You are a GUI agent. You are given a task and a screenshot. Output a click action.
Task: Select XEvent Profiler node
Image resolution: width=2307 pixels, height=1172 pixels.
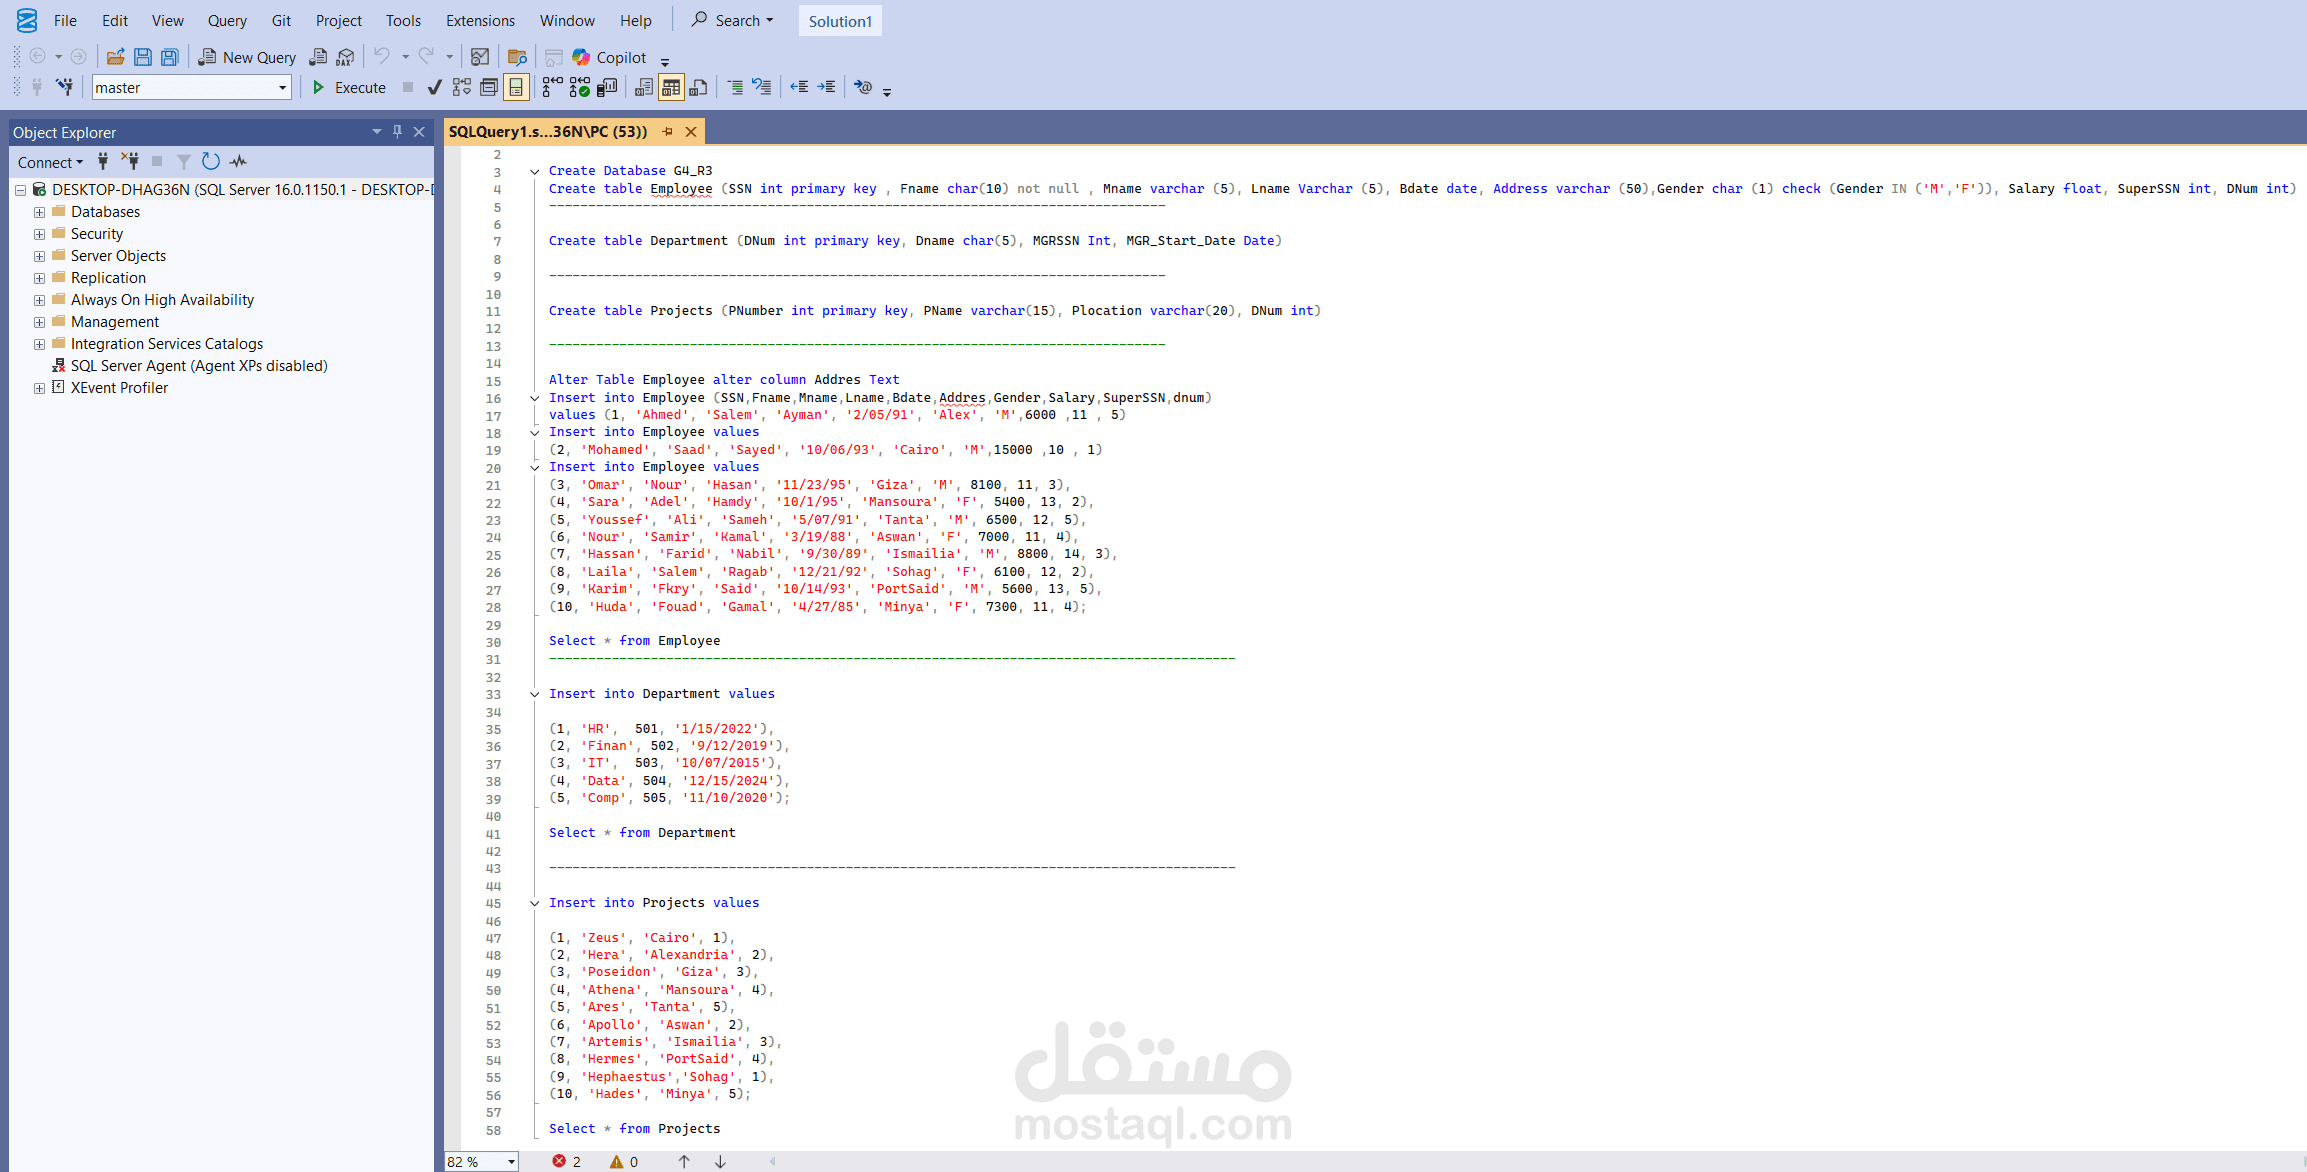click(x=119, y=388)
